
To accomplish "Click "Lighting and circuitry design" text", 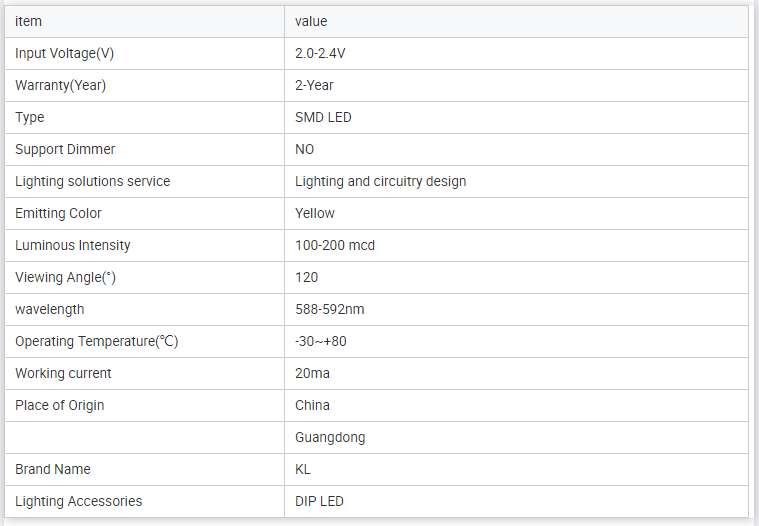I will [x=380, y=181].
